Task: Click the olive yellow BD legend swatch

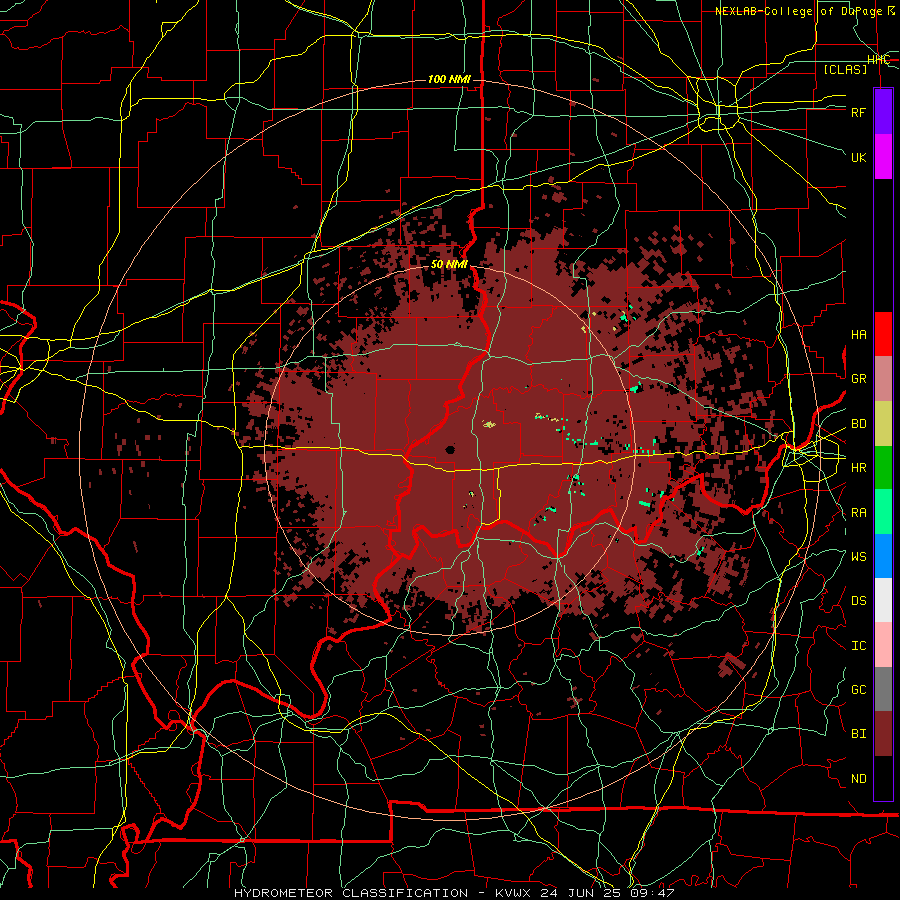Action: pyautogui.click(x=883, y=423)
